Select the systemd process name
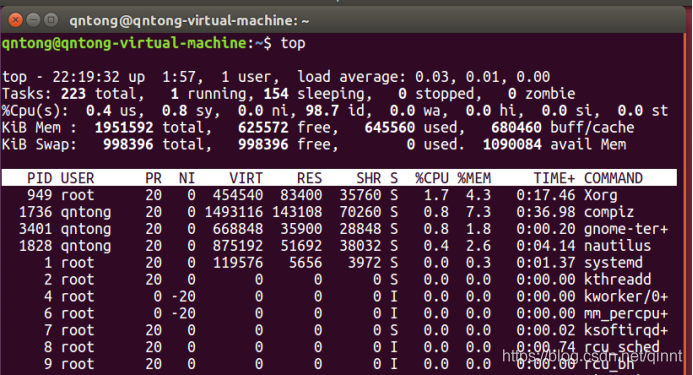 [x=613, y=263]
